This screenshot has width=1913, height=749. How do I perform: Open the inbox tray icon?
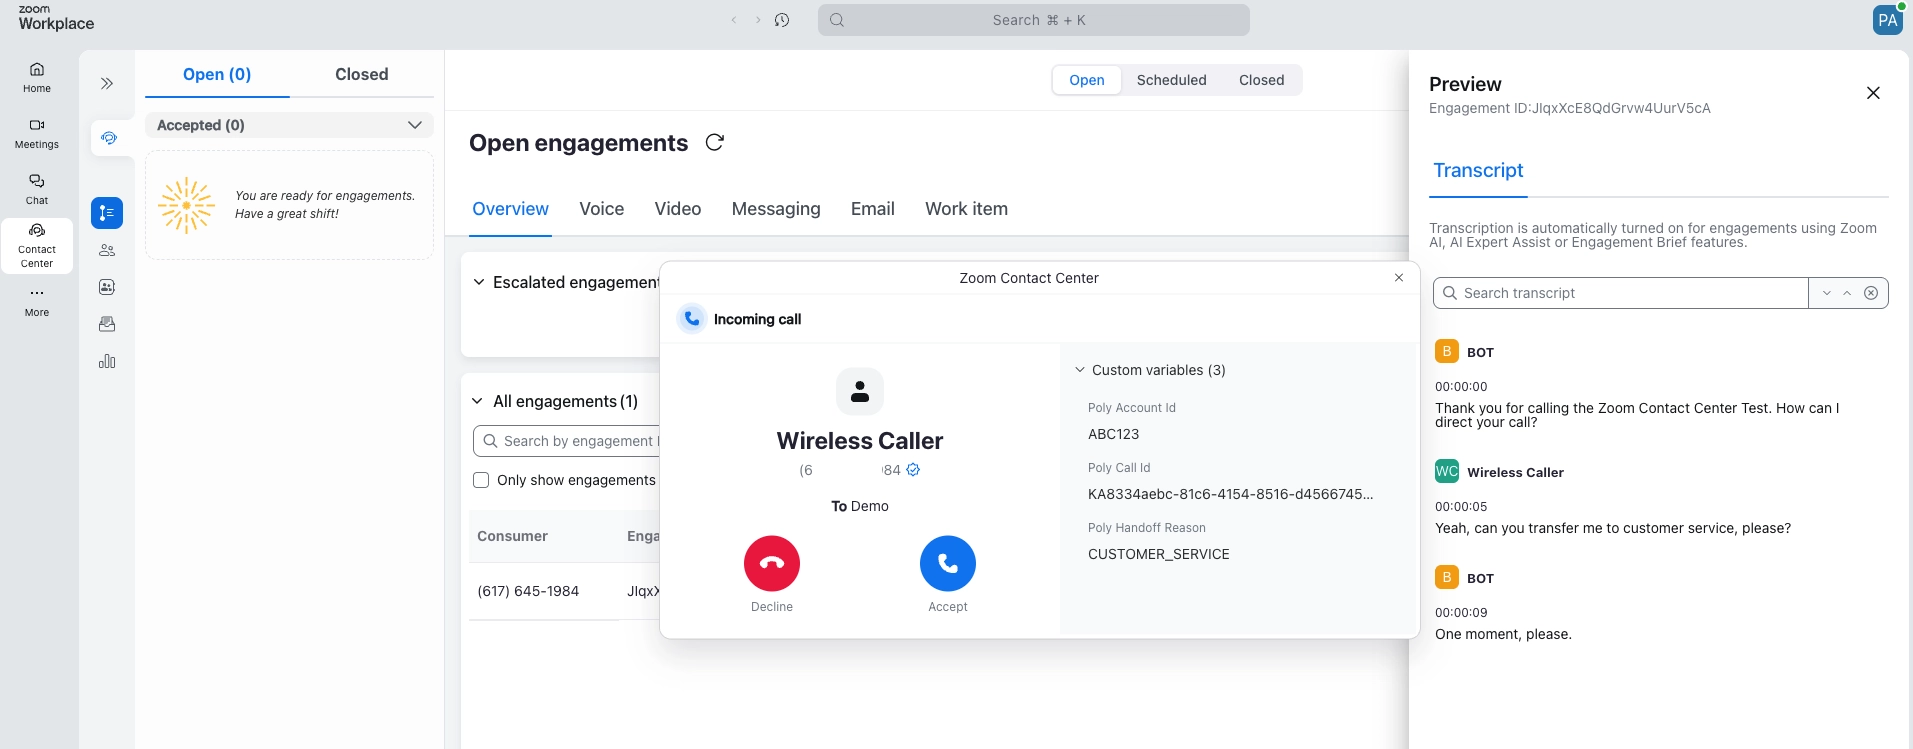[x=107, y=324]
